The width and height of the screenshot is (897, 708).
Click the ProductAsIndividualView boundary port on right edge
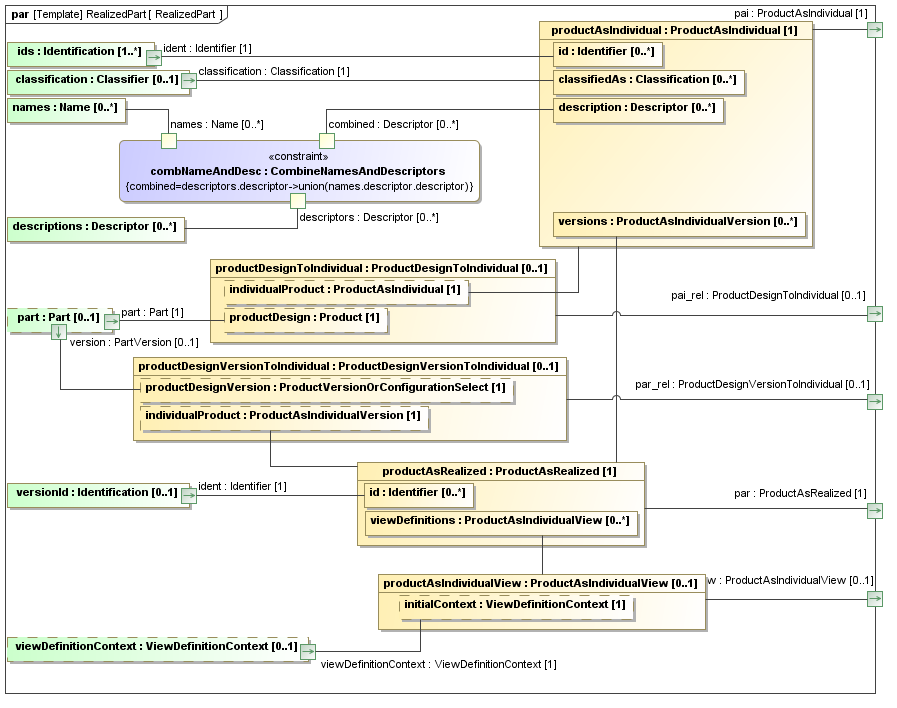point(875,599)
